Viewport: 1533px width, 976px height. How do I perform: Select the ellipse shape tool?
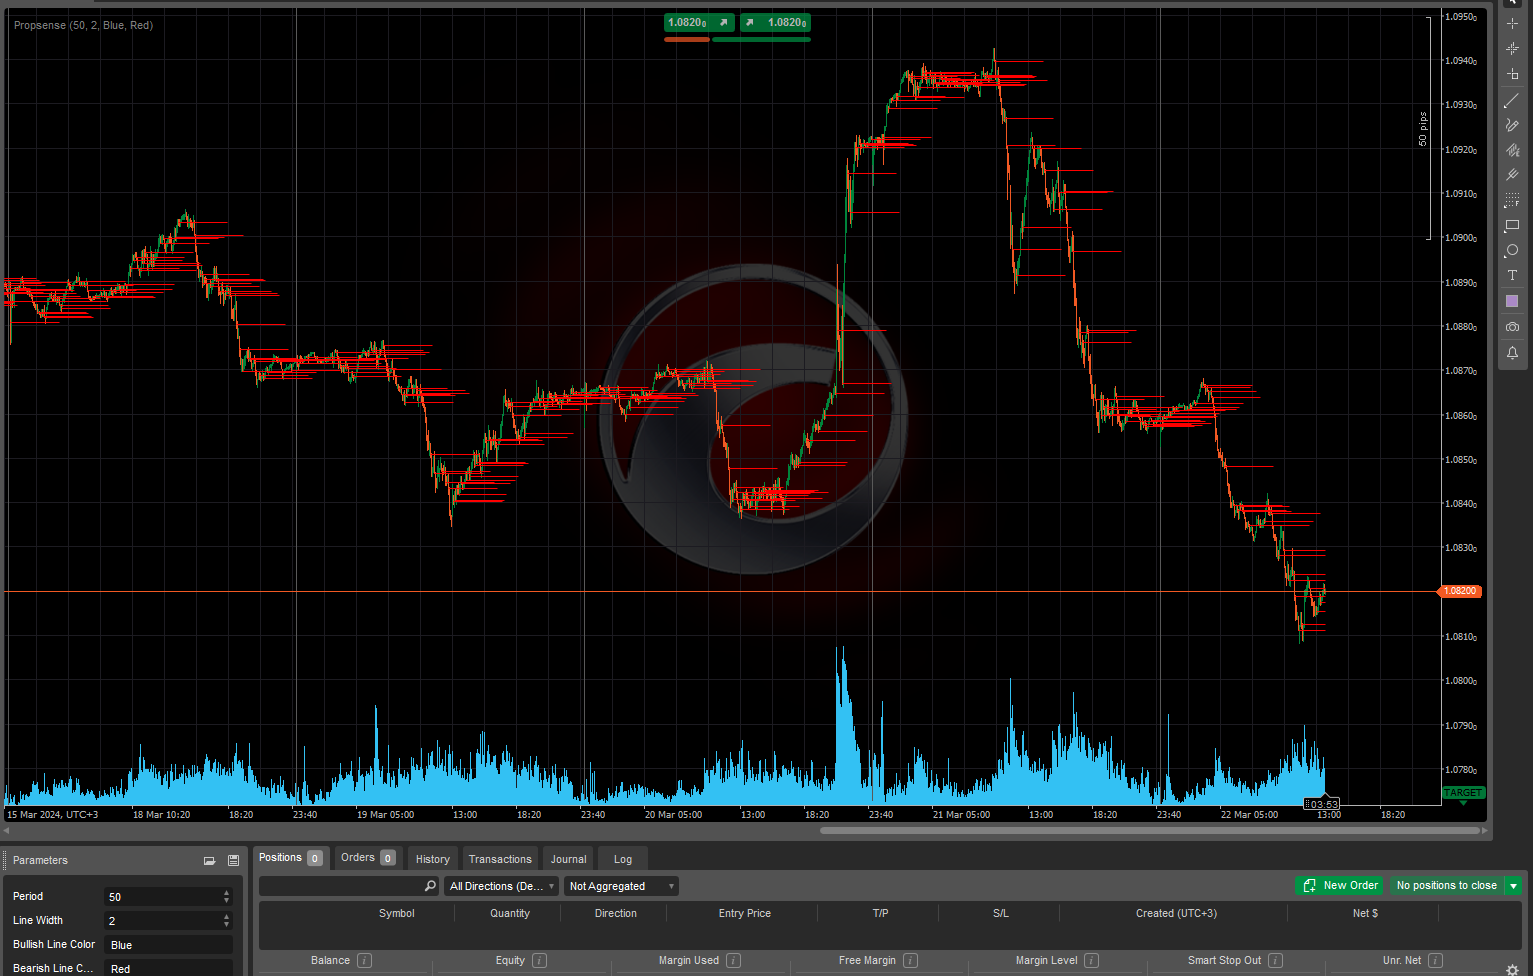click(x=1512, y=250)
